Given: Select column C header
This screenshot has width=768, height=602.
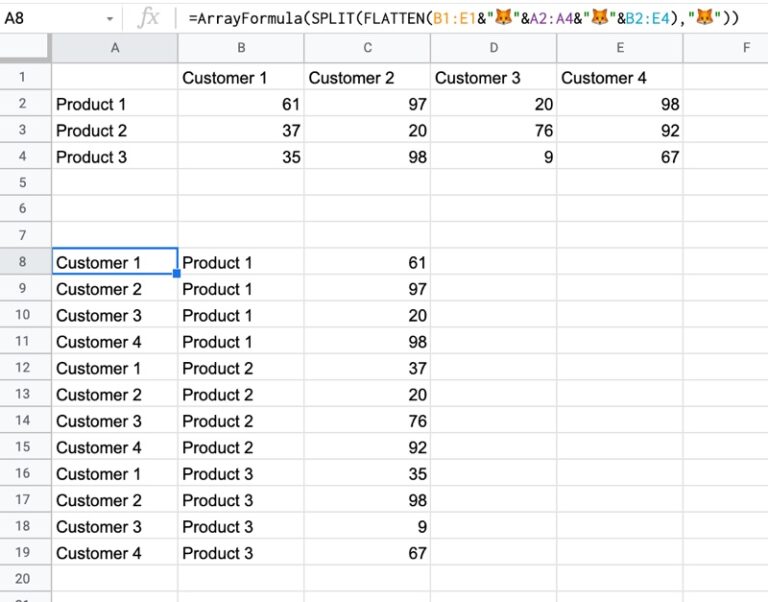Looking at the screenshot, I should pos(367,47).
